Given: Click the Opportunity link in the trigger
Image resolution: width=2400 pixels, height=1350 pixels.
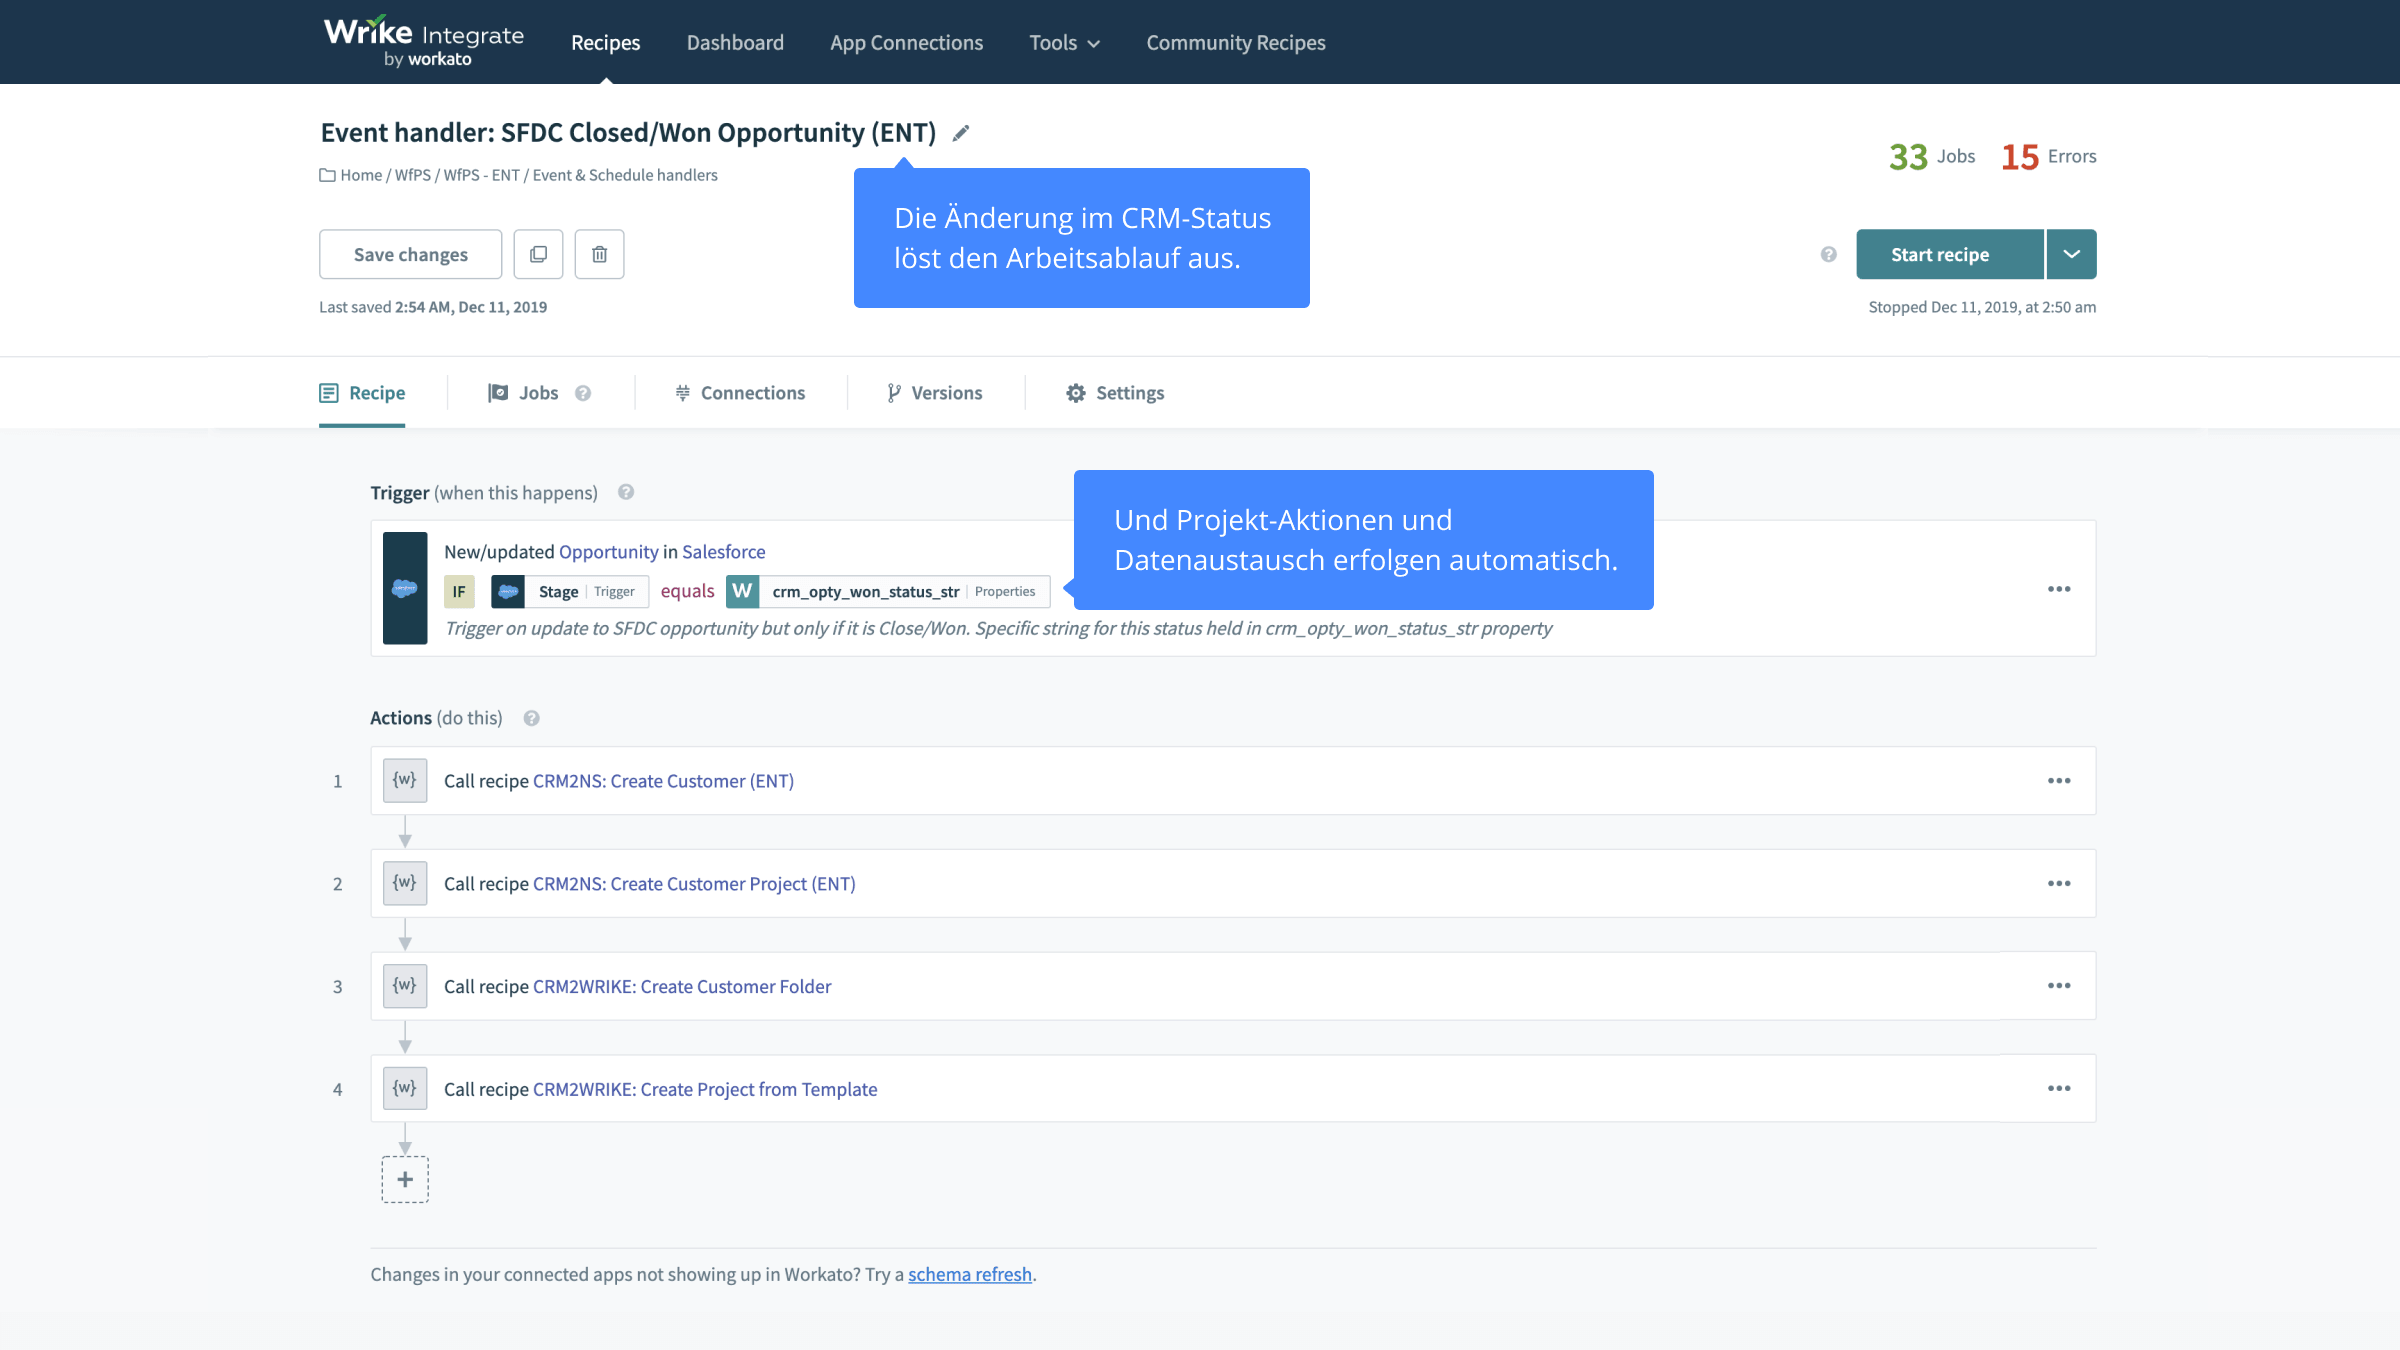Looking at the screenshot, I should point(609,552).
